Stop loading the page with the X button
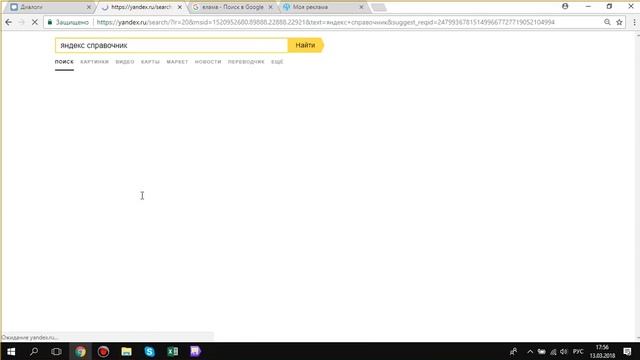Viewport: 640px width, 360px height. (x=35, y=22)
